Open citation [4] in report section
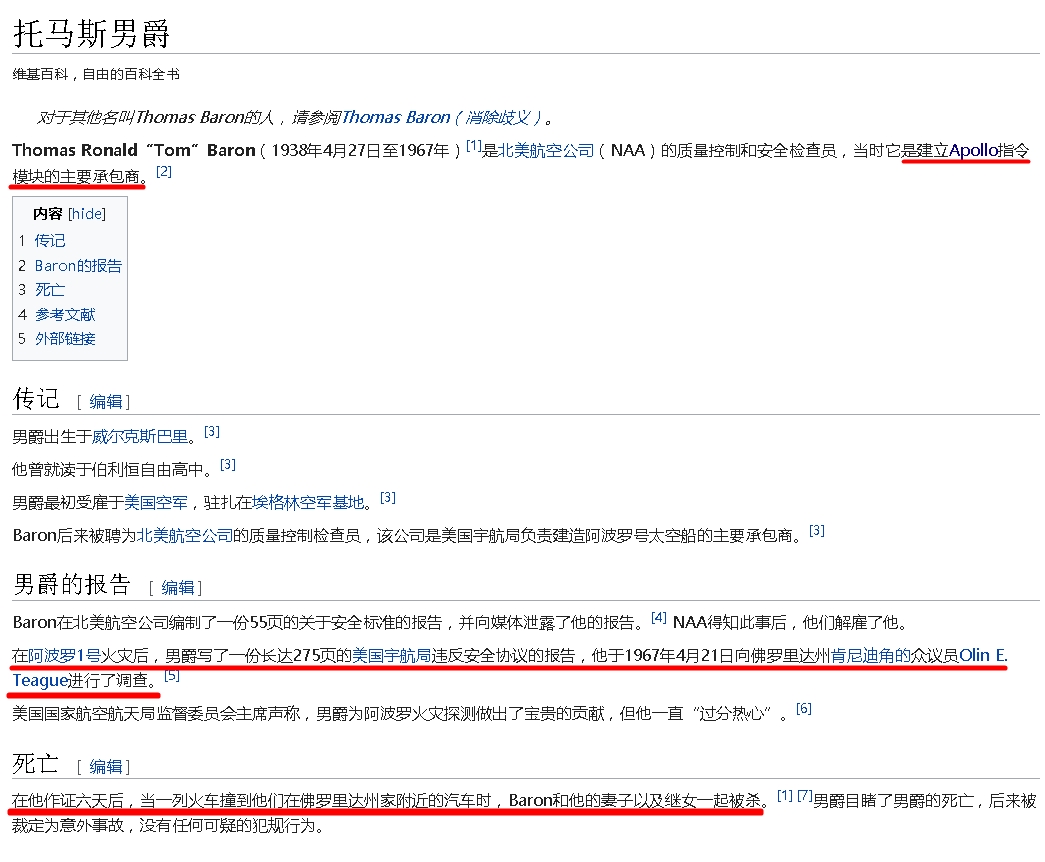1045x862 pixels. [658, 618]
